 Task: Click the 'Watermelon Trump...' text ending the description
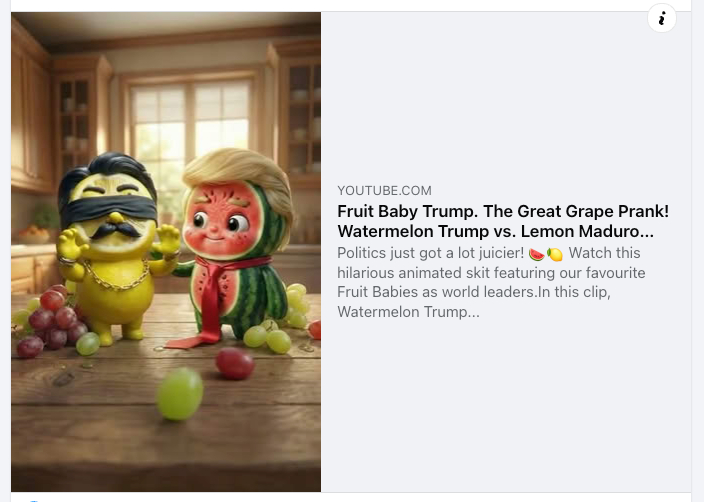point(408,312)
